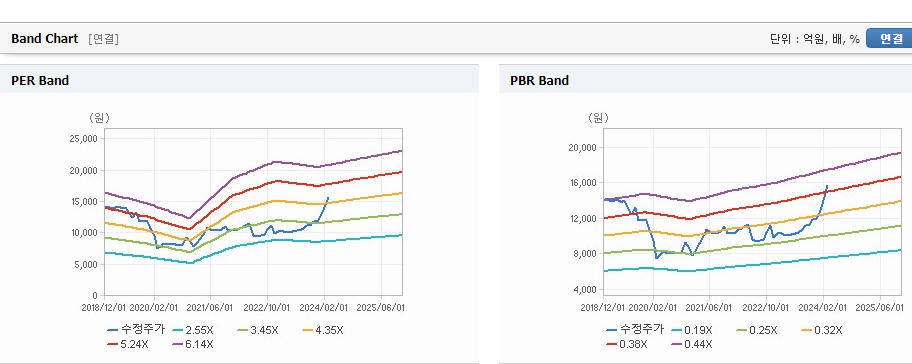Click the (원) unit label above PER chart

click(x=99, y=118)
